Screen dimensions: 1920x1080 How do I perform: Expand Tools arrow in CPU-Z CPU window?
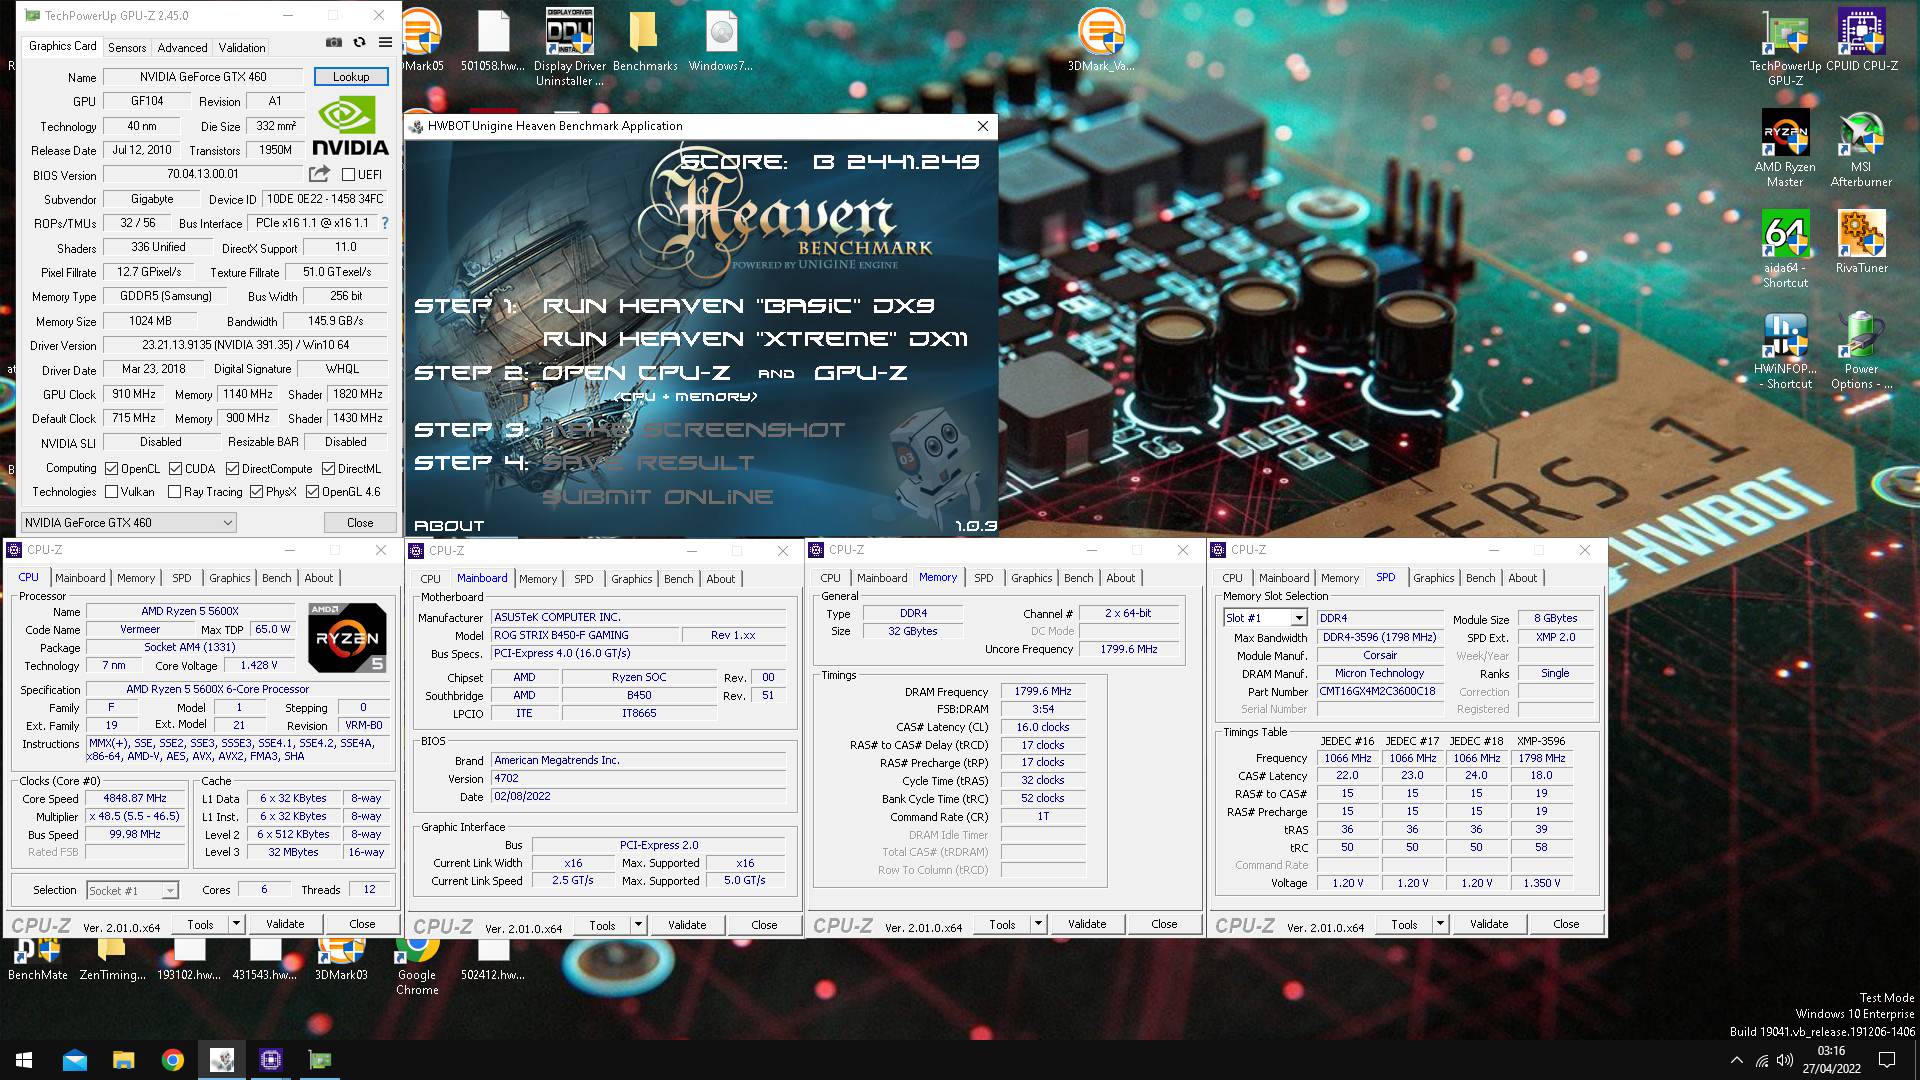237,924
